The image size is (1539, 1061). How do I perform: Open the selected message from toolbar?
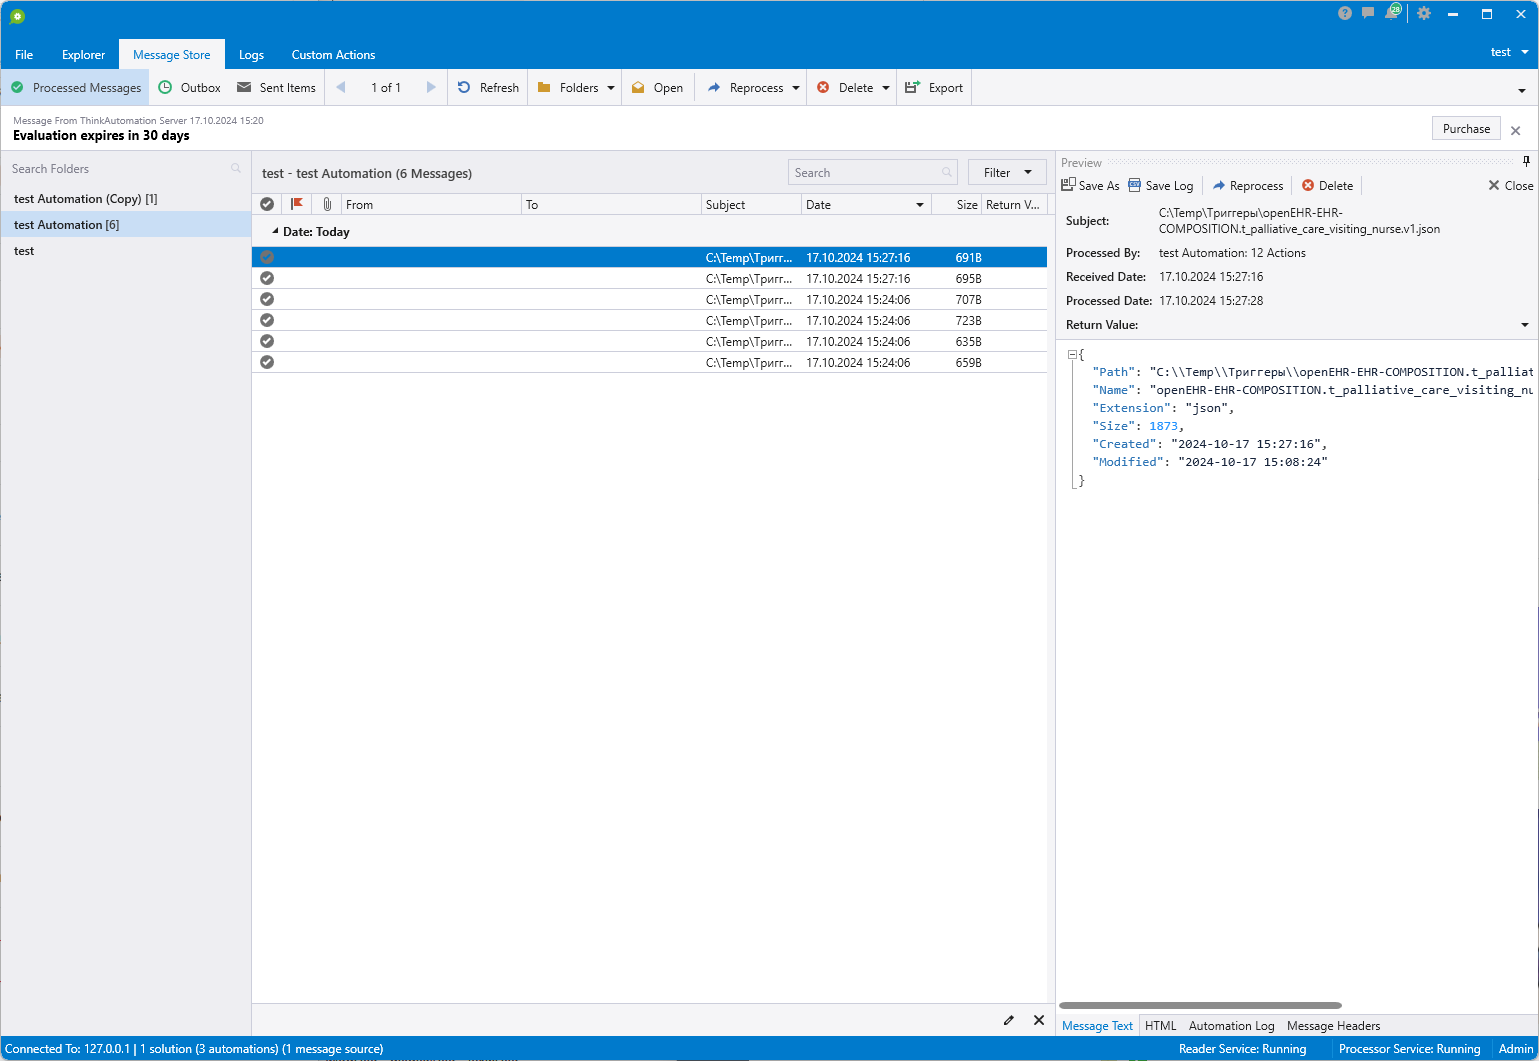657,87
